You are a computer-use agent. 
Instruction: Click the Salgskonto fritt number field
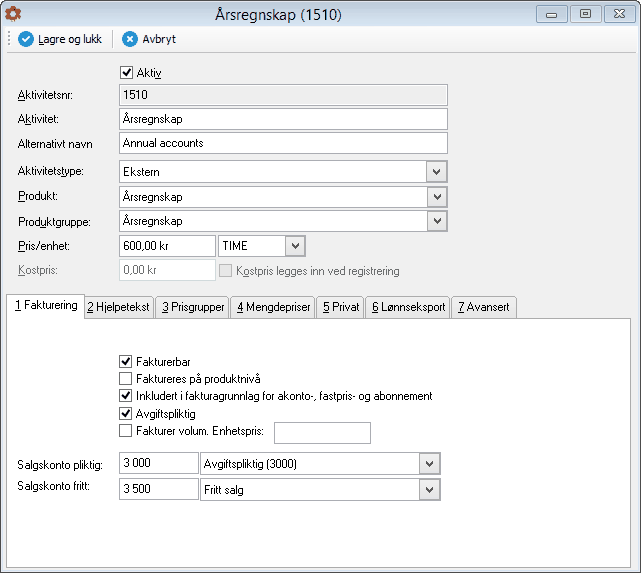159,489
